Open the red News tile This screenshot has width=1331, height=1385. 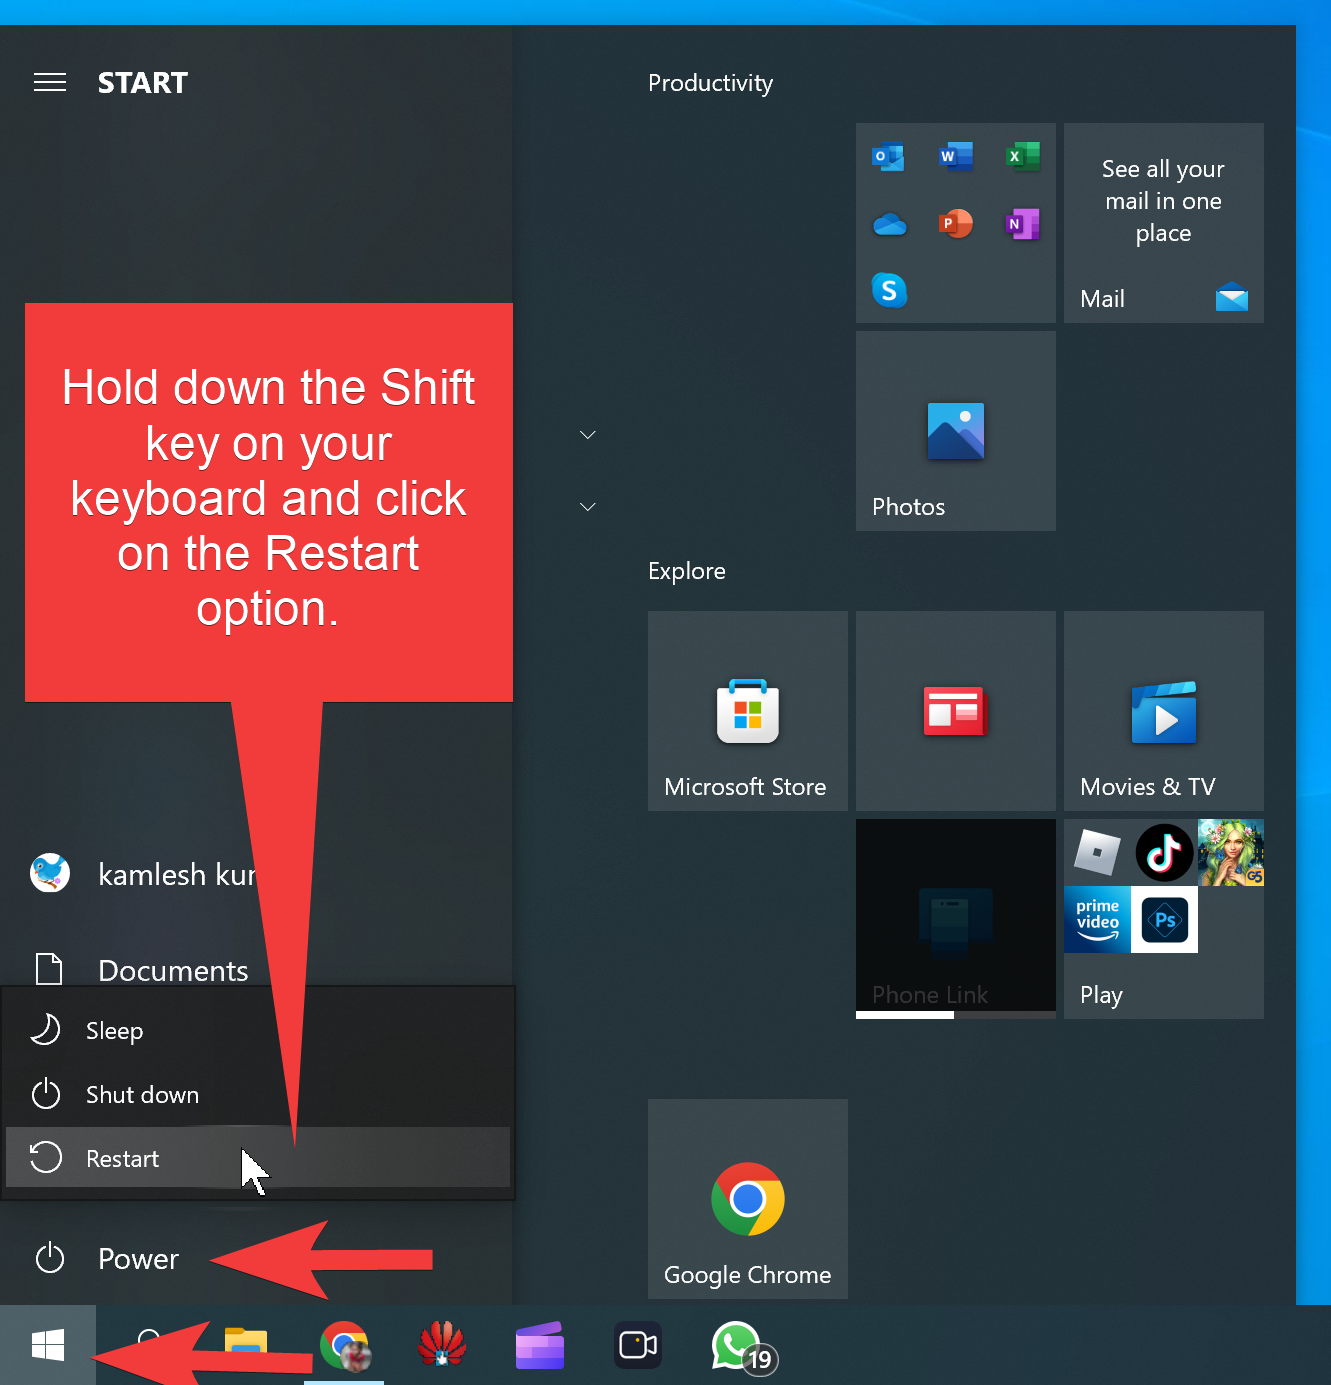(956, 711)
